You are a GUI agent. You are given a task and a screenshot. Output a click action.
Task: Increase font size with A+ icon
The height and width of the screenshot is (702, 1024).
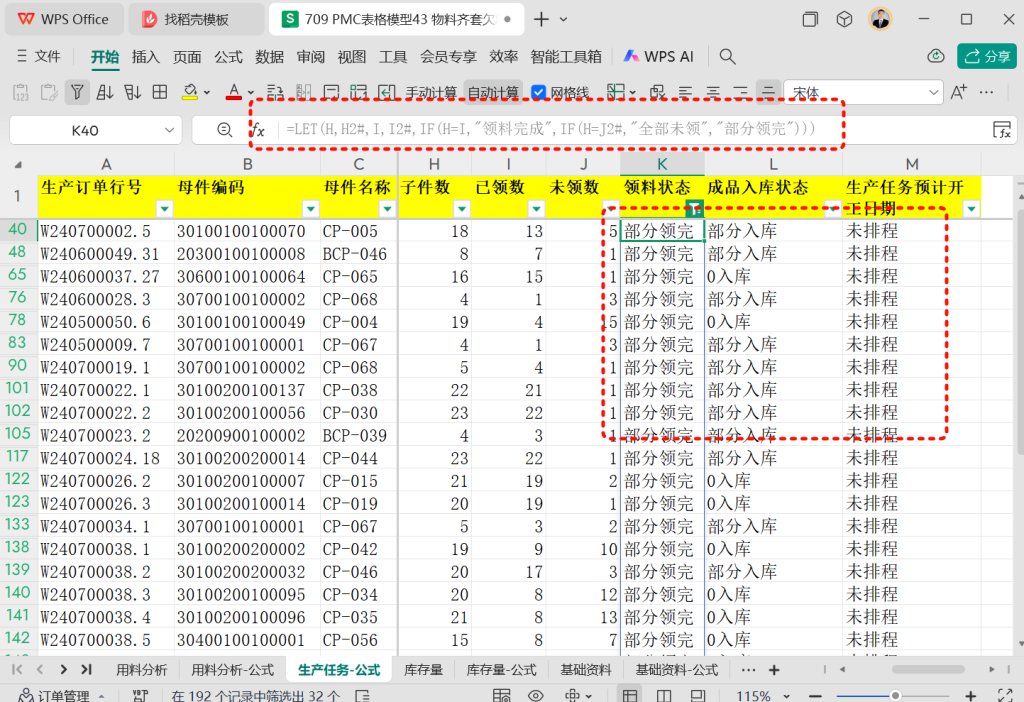coord(959,93)
